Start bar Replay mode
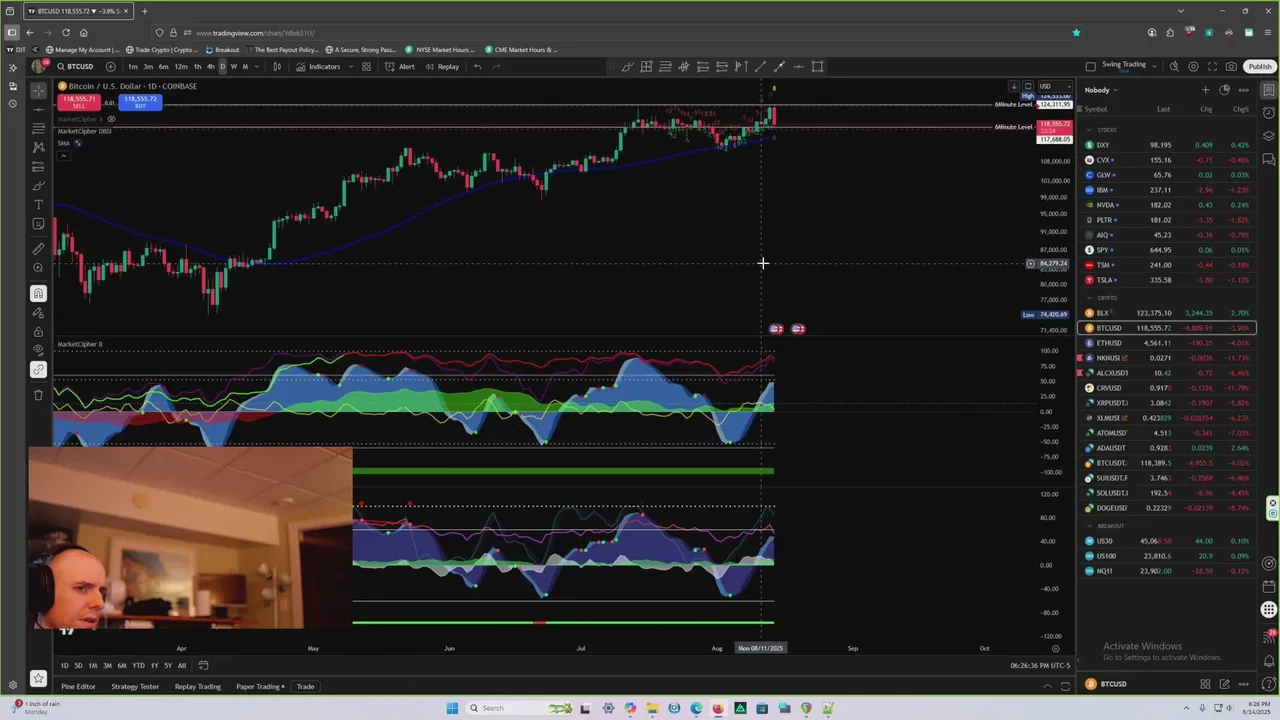This screenshot has width=1280, height=720. [442, 67]
